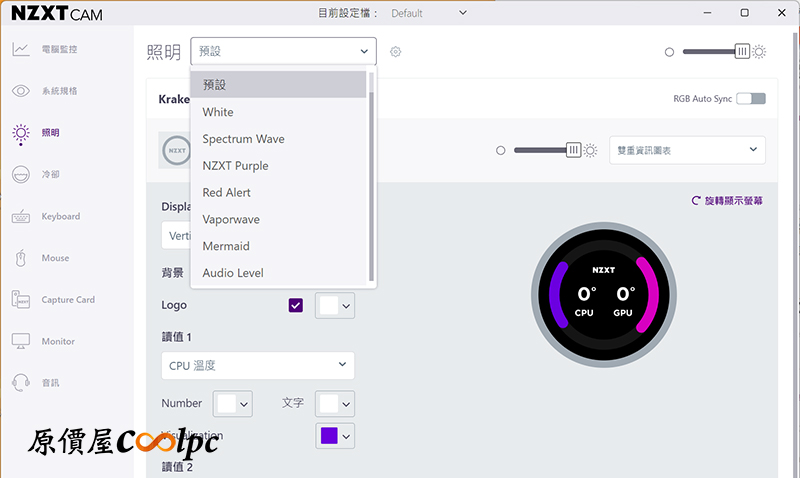This screenshot has width=800, height=478.
Task: Toggle the RGB Auto Sync switch
Action: click(x=751, y=98)
